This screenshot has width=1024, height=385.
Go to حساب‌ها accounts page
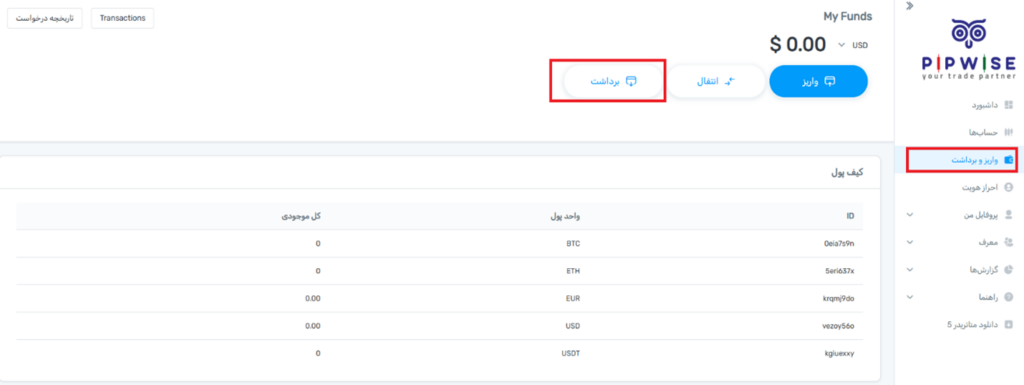tap(984, 132)
